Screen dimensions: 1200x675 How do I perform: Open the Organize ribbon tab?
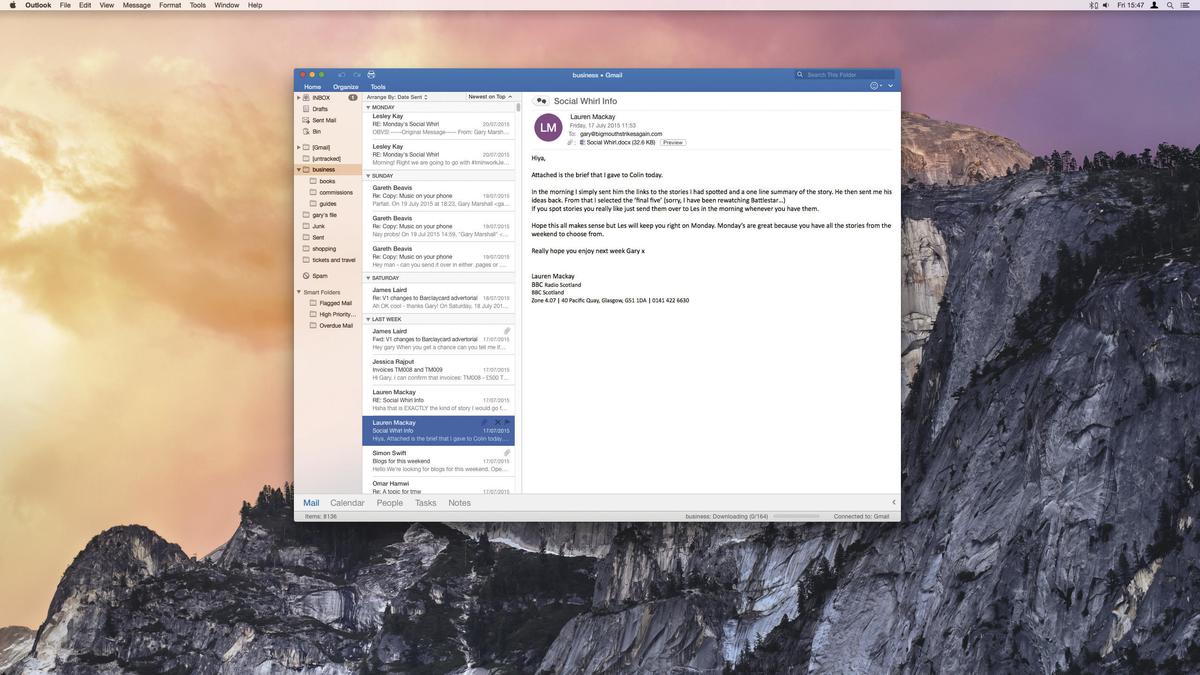[346, 87]
